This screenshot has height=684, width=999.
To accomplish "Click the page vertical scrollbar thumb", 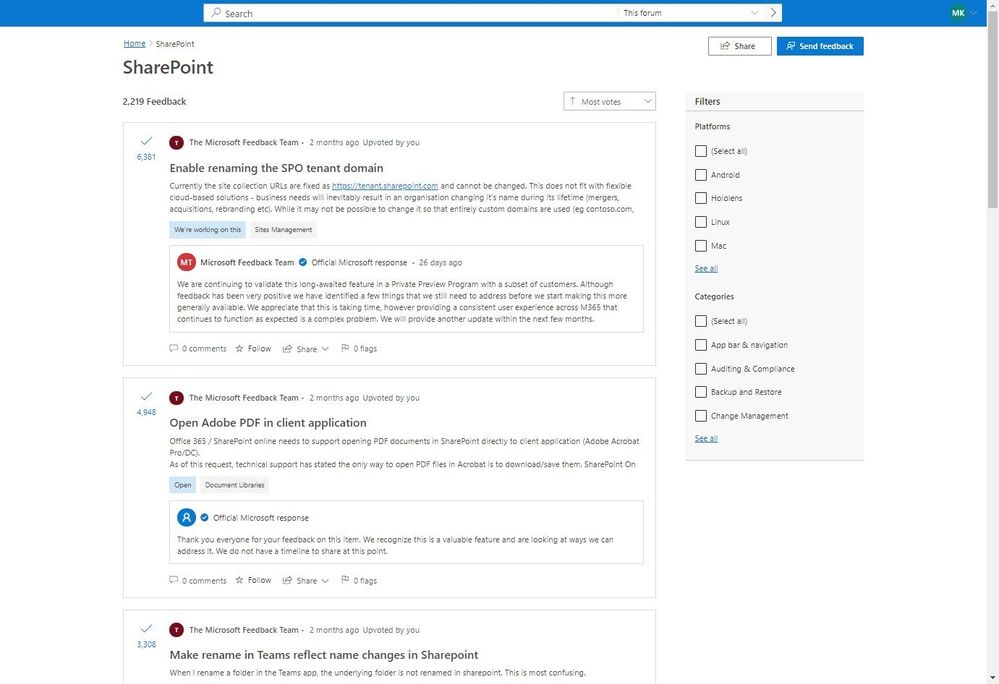I will 993,110.
